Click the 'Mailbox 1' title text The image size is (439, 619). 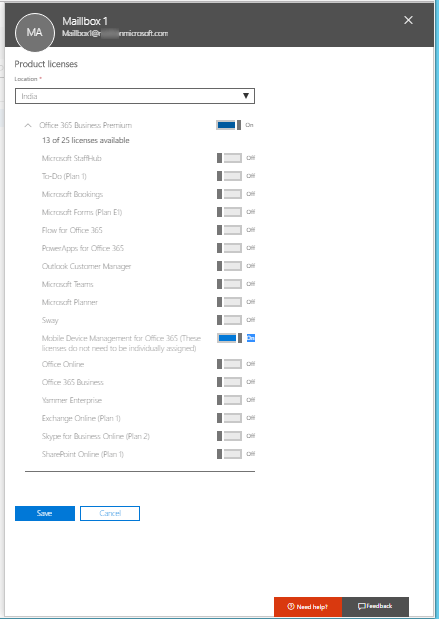point(85,21)
